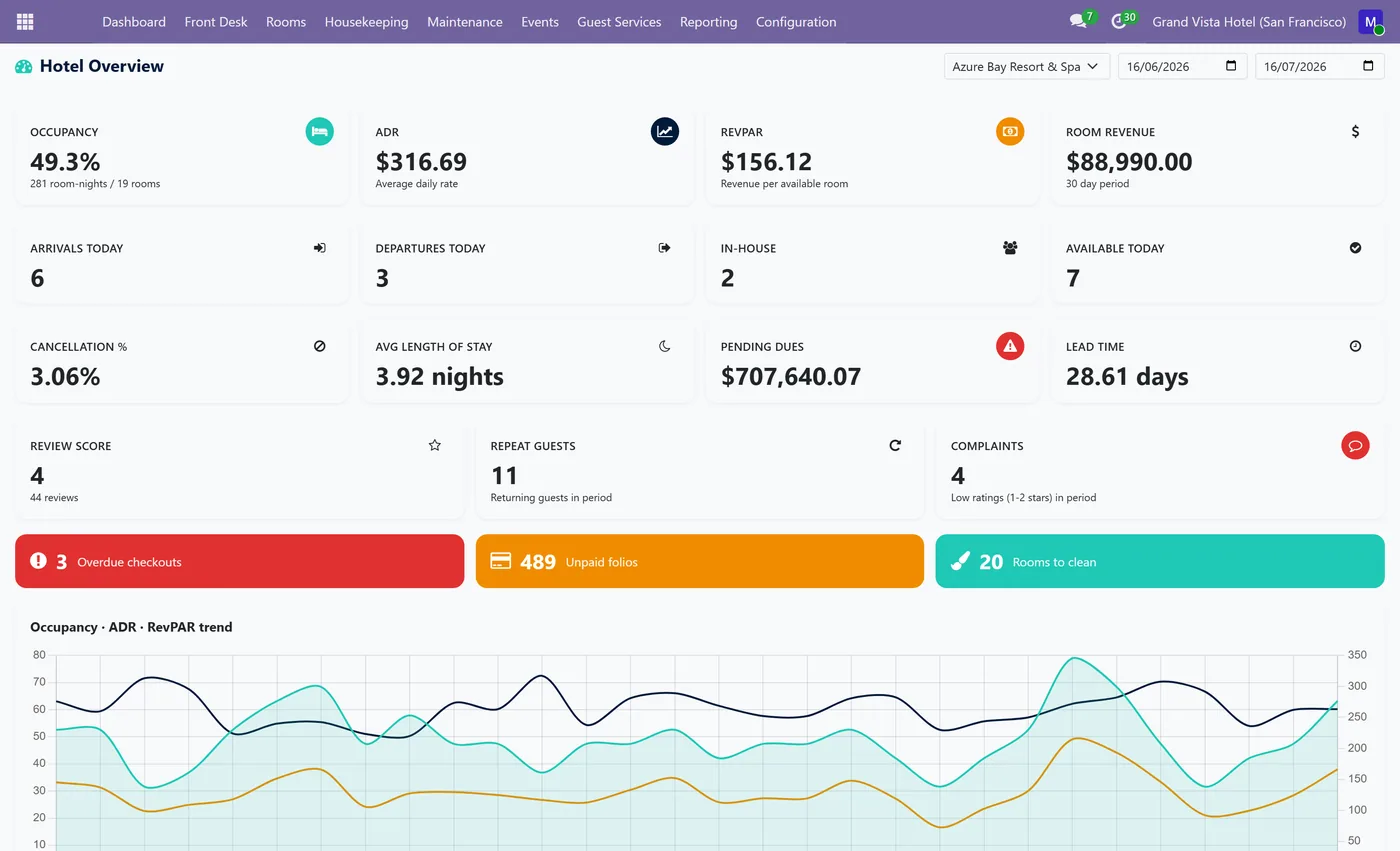Viewport: 1400px width, 851px height.
Task: Click '281 room-nights / 19 rooms' text
Action: pos(95,183)
